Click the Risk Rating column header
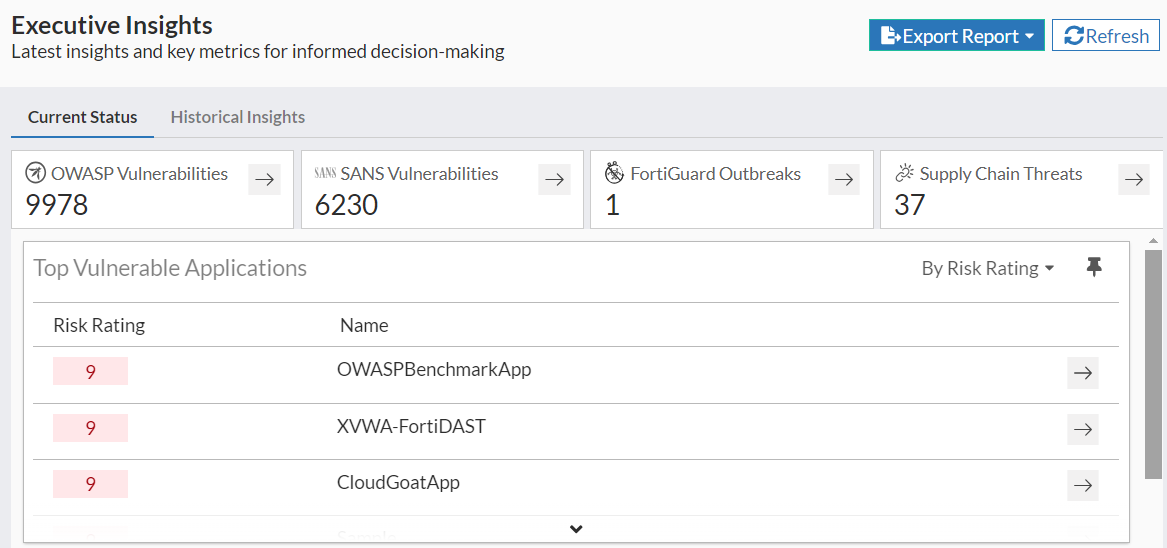Image resolution: width=1167 pixels, height=548 pixels. click(99, 325)
